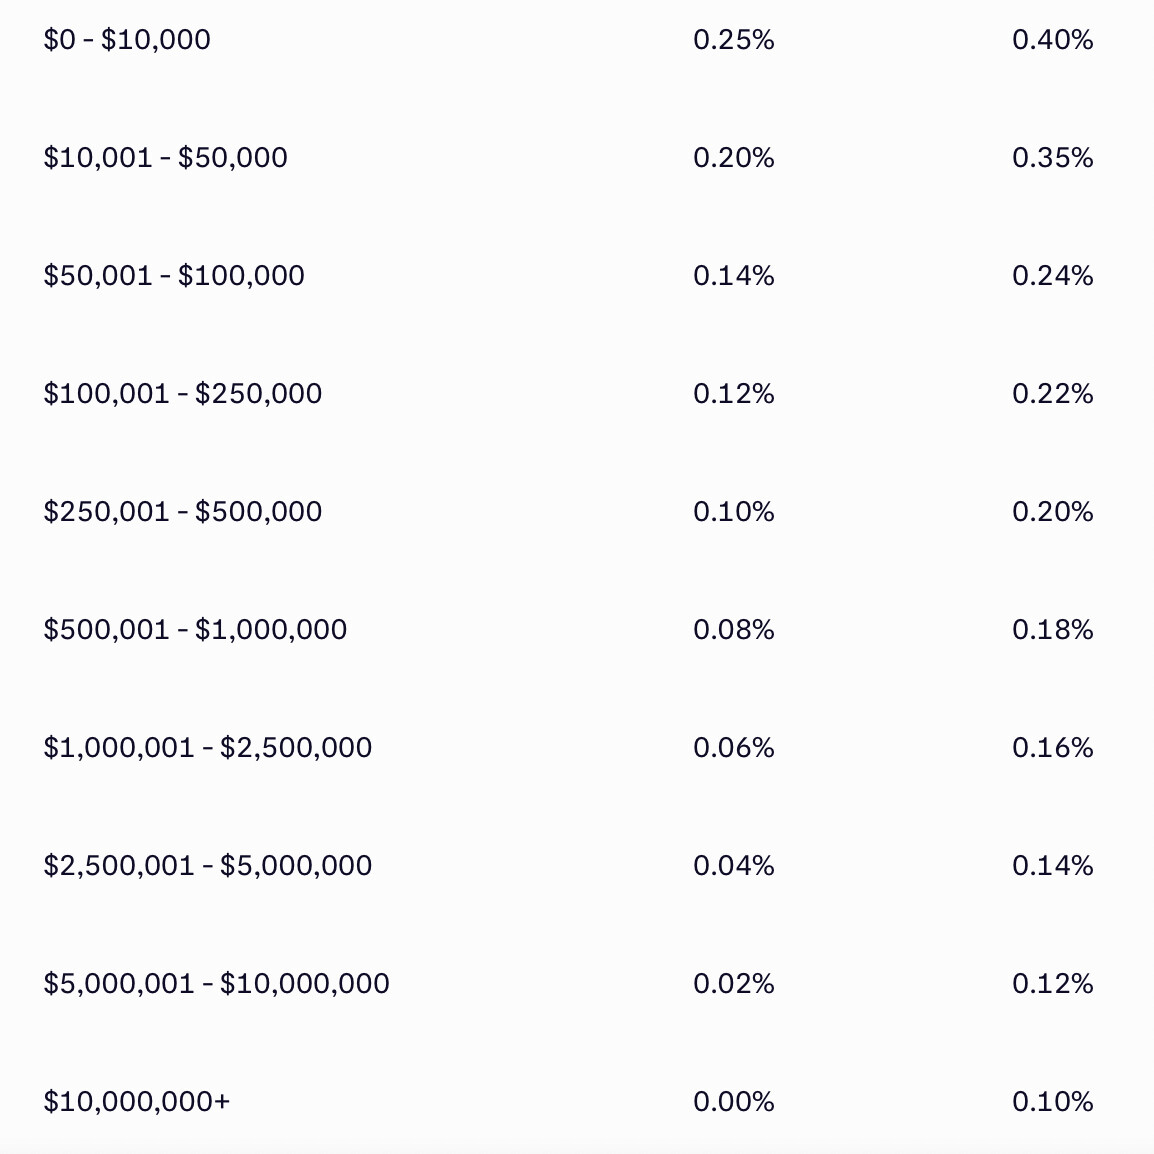This screenshot has width=1154, height=1154.
Task: Click the 0.08% fee value
Action: coord(734,630)
